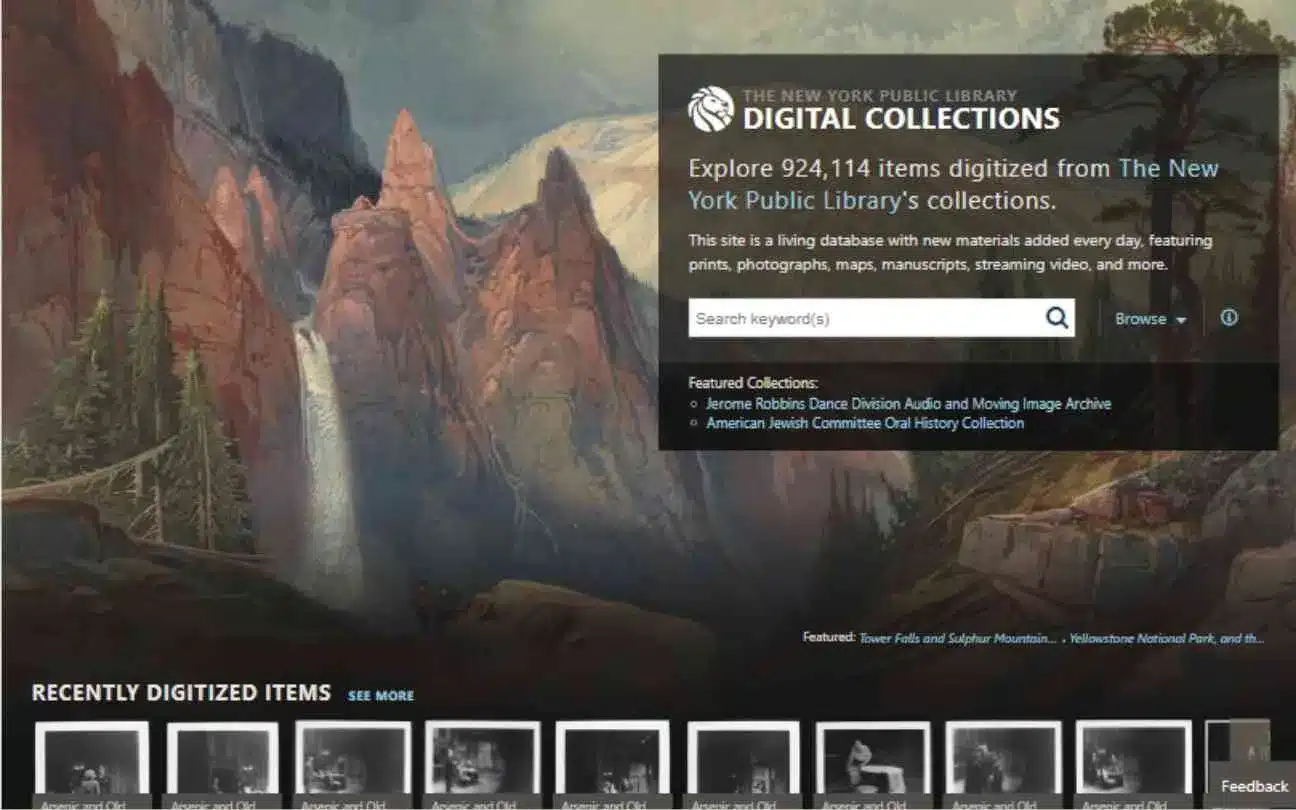Open featured Yellowstone National Park link
The image size is (1296, 810).
point(1166,638)
